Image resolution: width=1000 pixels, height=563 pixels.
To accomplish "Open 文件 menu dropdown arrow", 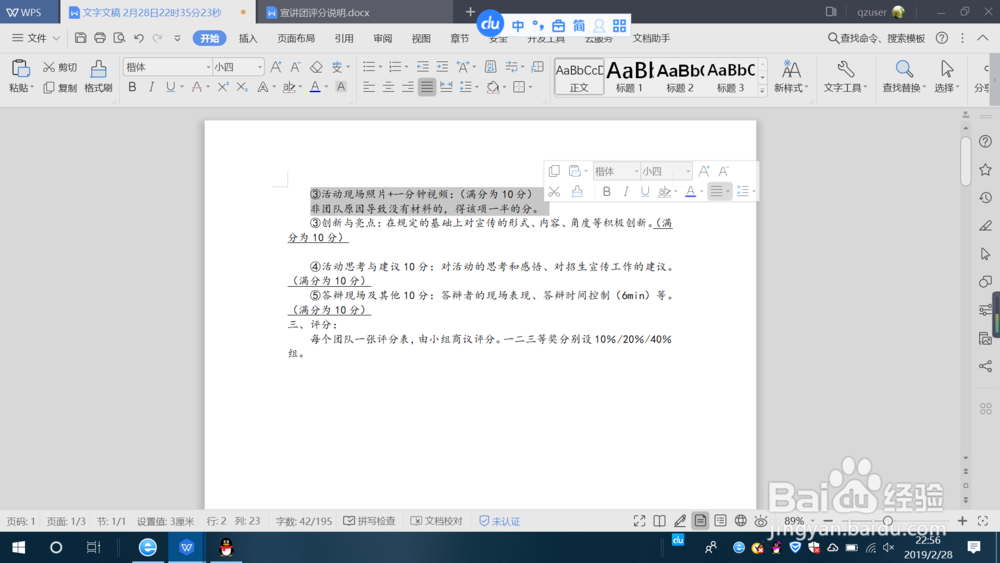I will click(x=56, y=38).
